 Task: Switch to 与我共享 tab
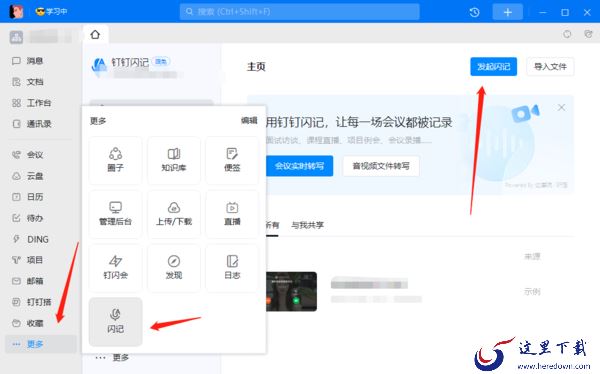click(x=307, y=225)
